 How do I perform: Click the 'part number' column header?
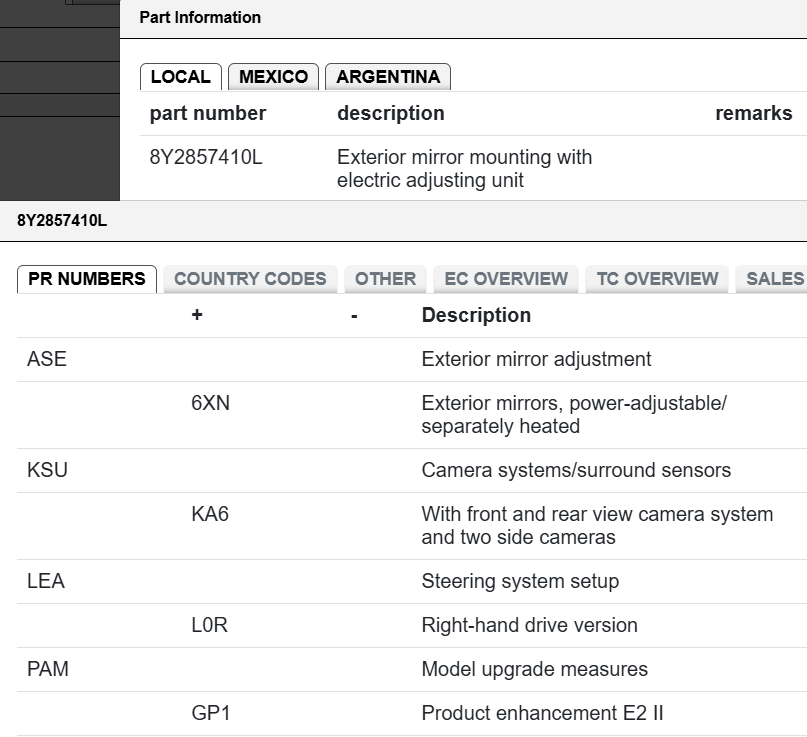click(208, 113)
